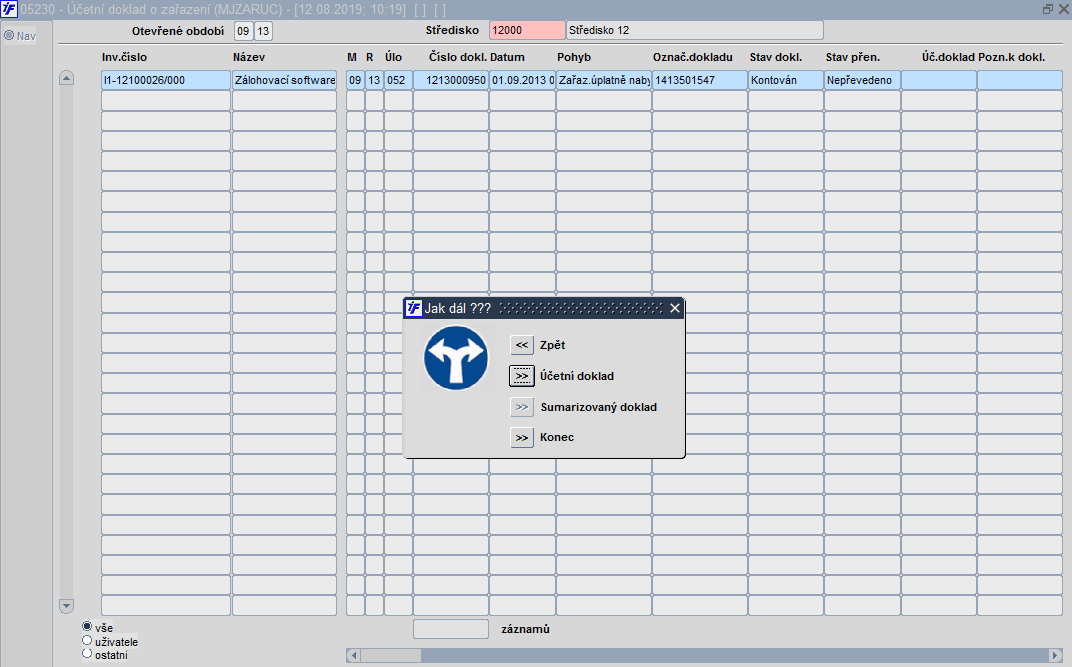The width and height of the screenshot is (1072, 667).
Task: Close the Jak dál ??? dialog
Action: click(675, 308)
